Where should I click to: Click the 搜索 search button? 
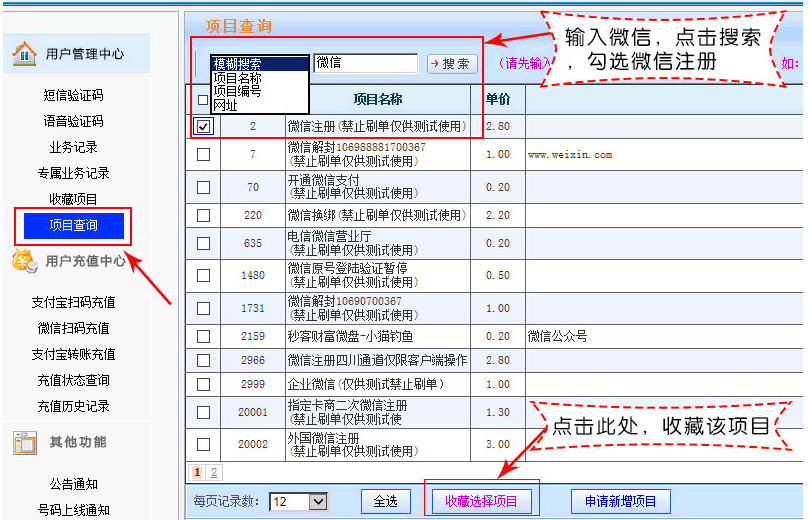(x=452, y=64)
